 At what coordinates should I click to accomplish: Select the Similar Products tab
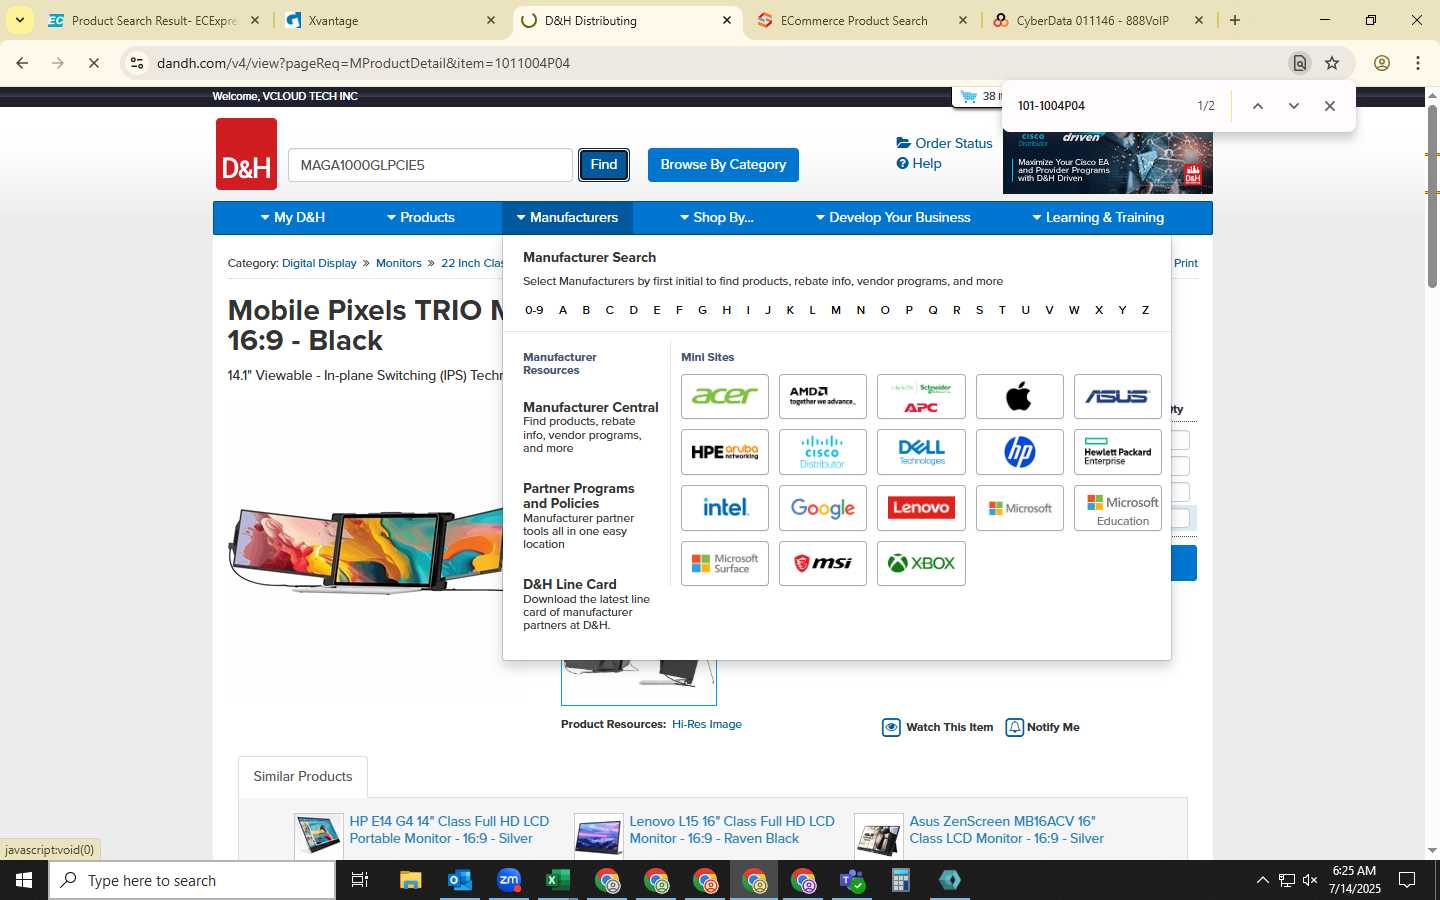pyautogui.click(x=303, y=776)
